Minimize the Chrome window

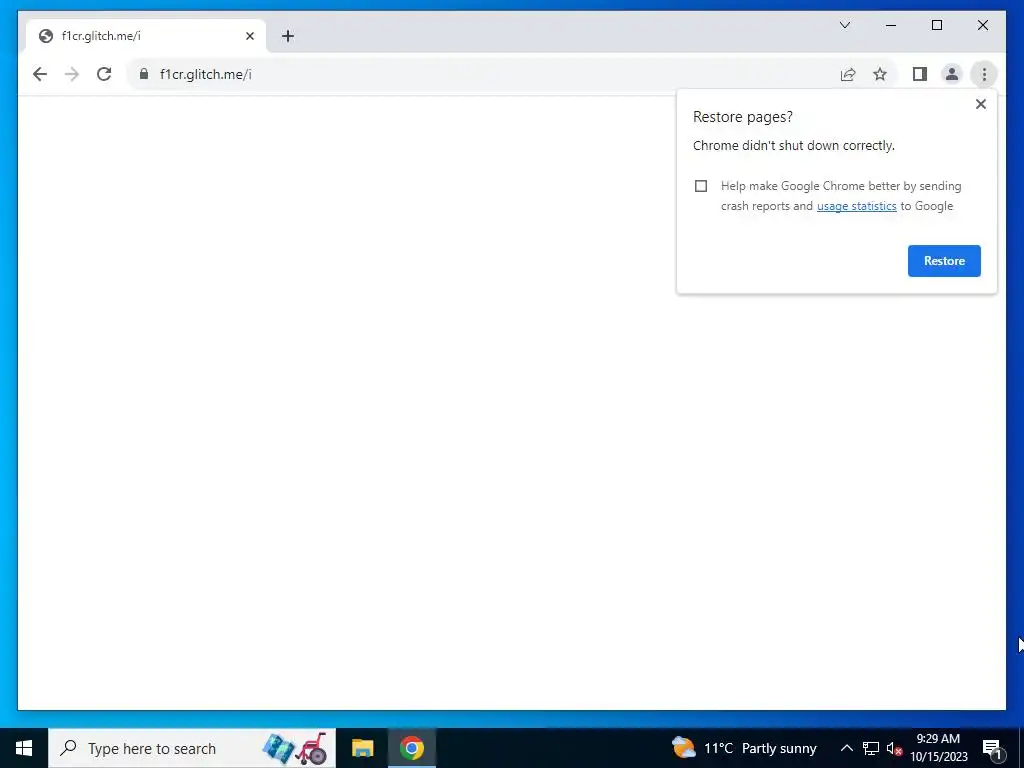891,25
